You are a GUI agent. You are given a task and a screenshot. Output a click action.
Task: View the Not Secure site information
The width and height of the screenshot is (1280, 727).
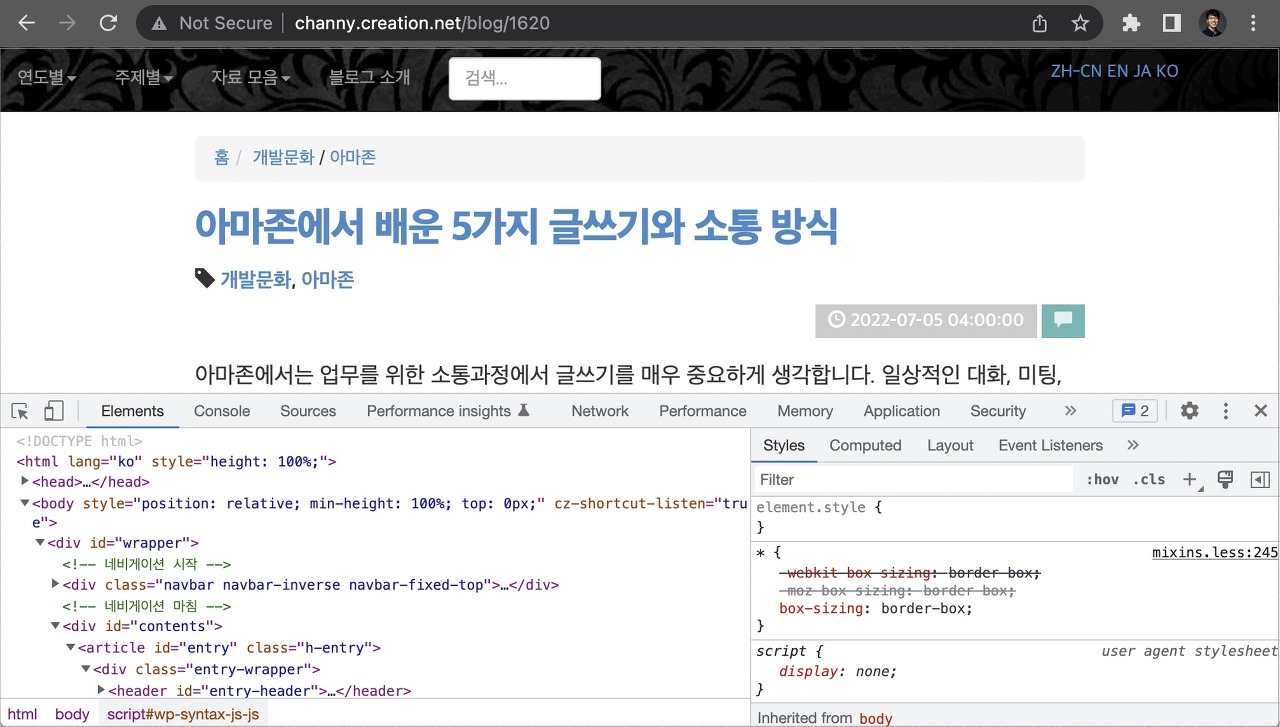pyautogui.click(x=212, y=23)
